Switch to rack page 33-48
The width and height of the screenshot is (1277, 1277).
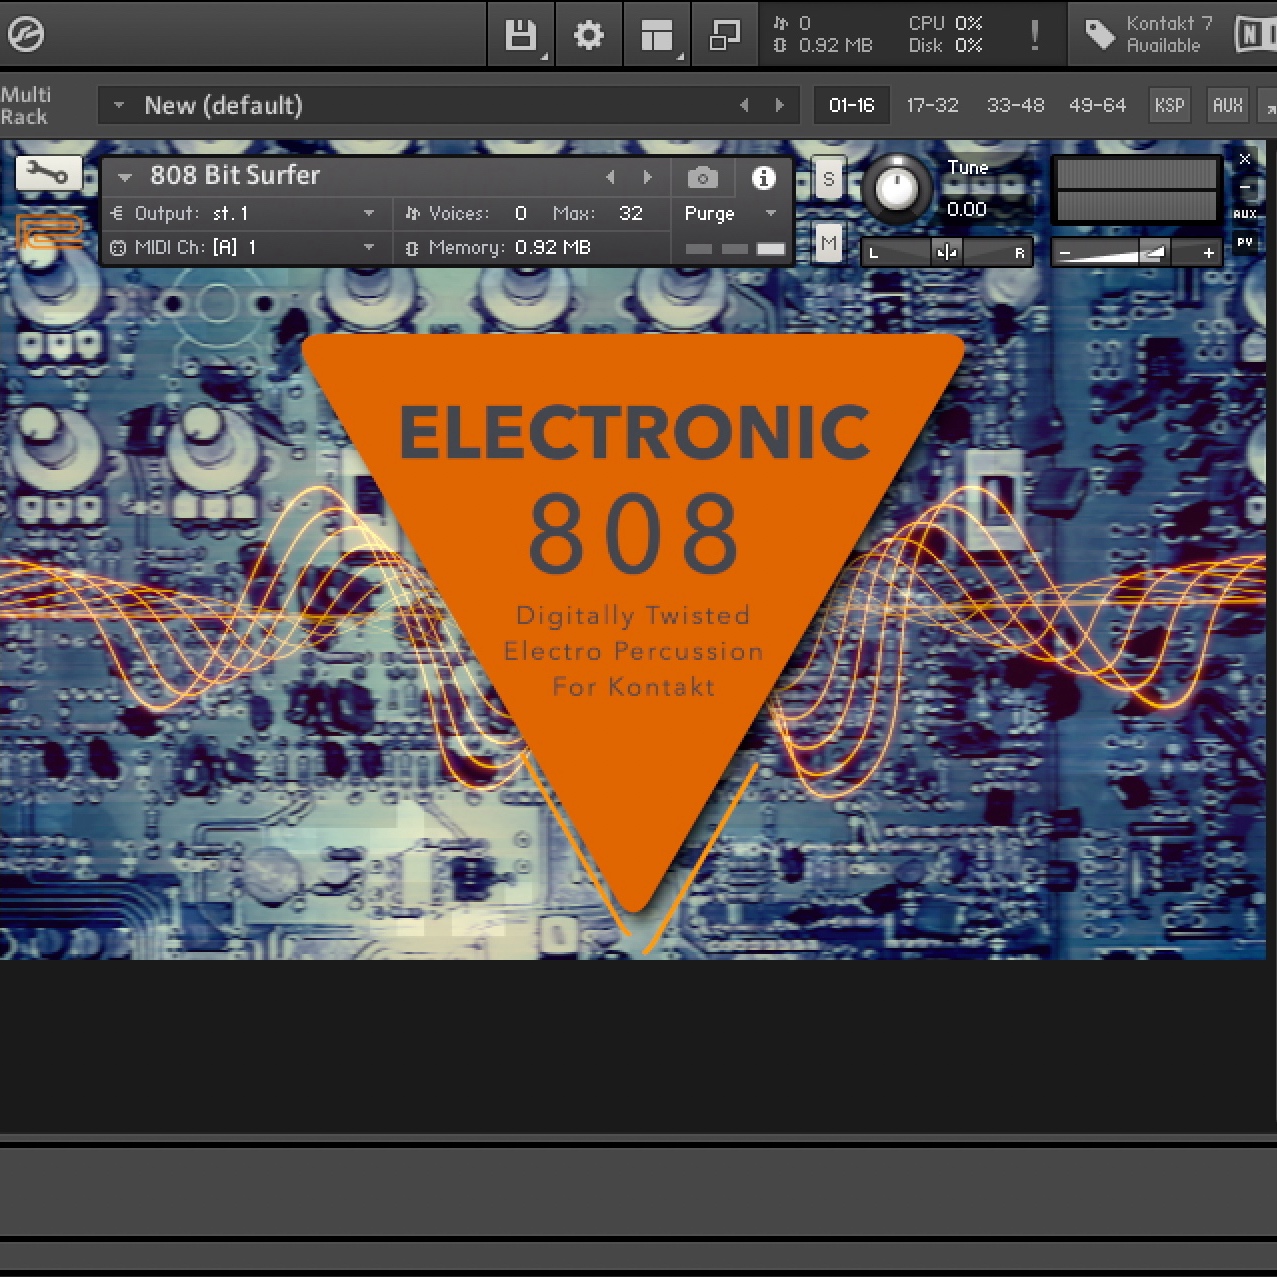tap(1015, 105)
